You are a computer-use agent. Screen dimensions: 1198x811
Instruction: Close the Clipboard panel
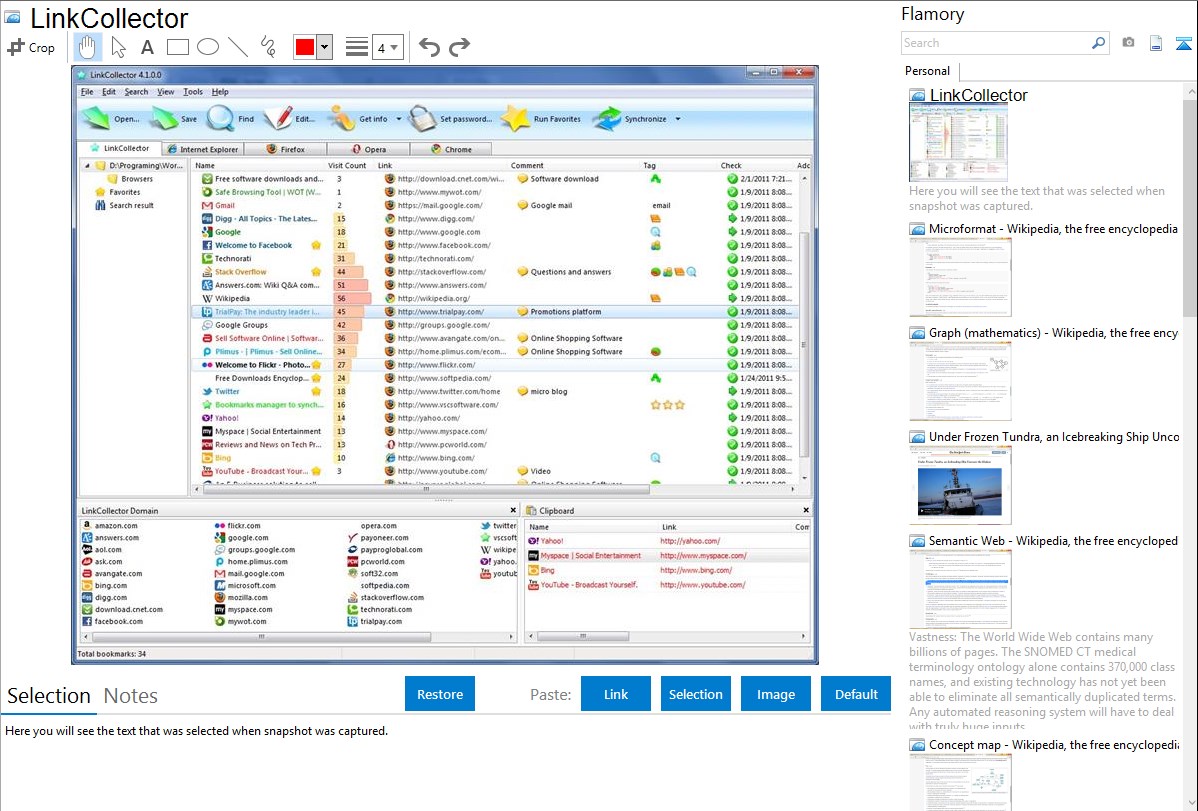coord(806,510)
